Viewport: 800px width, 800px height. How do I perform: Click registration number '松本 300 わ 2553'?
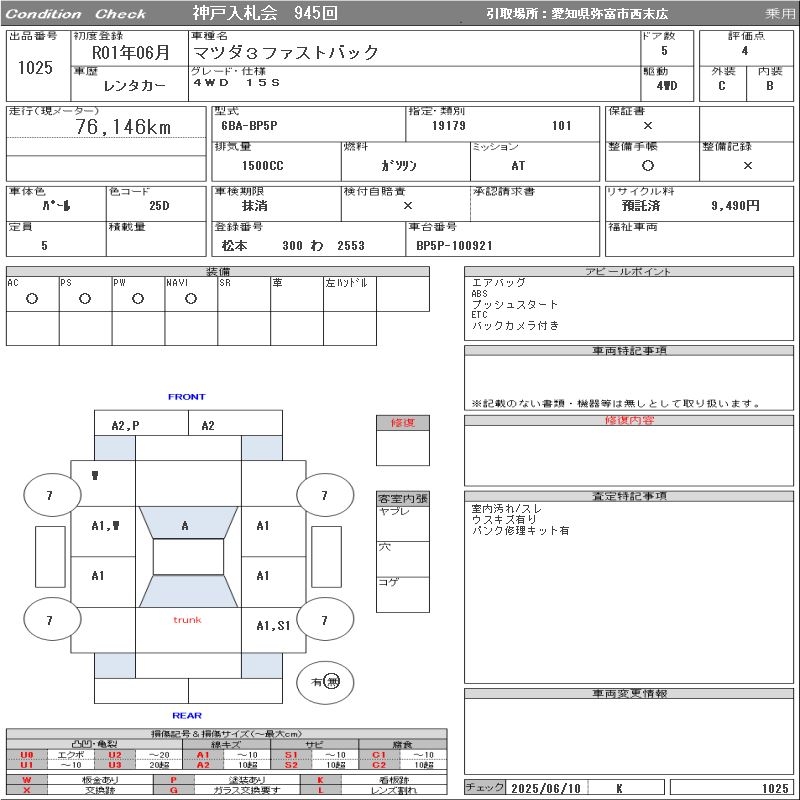[293, 245]
